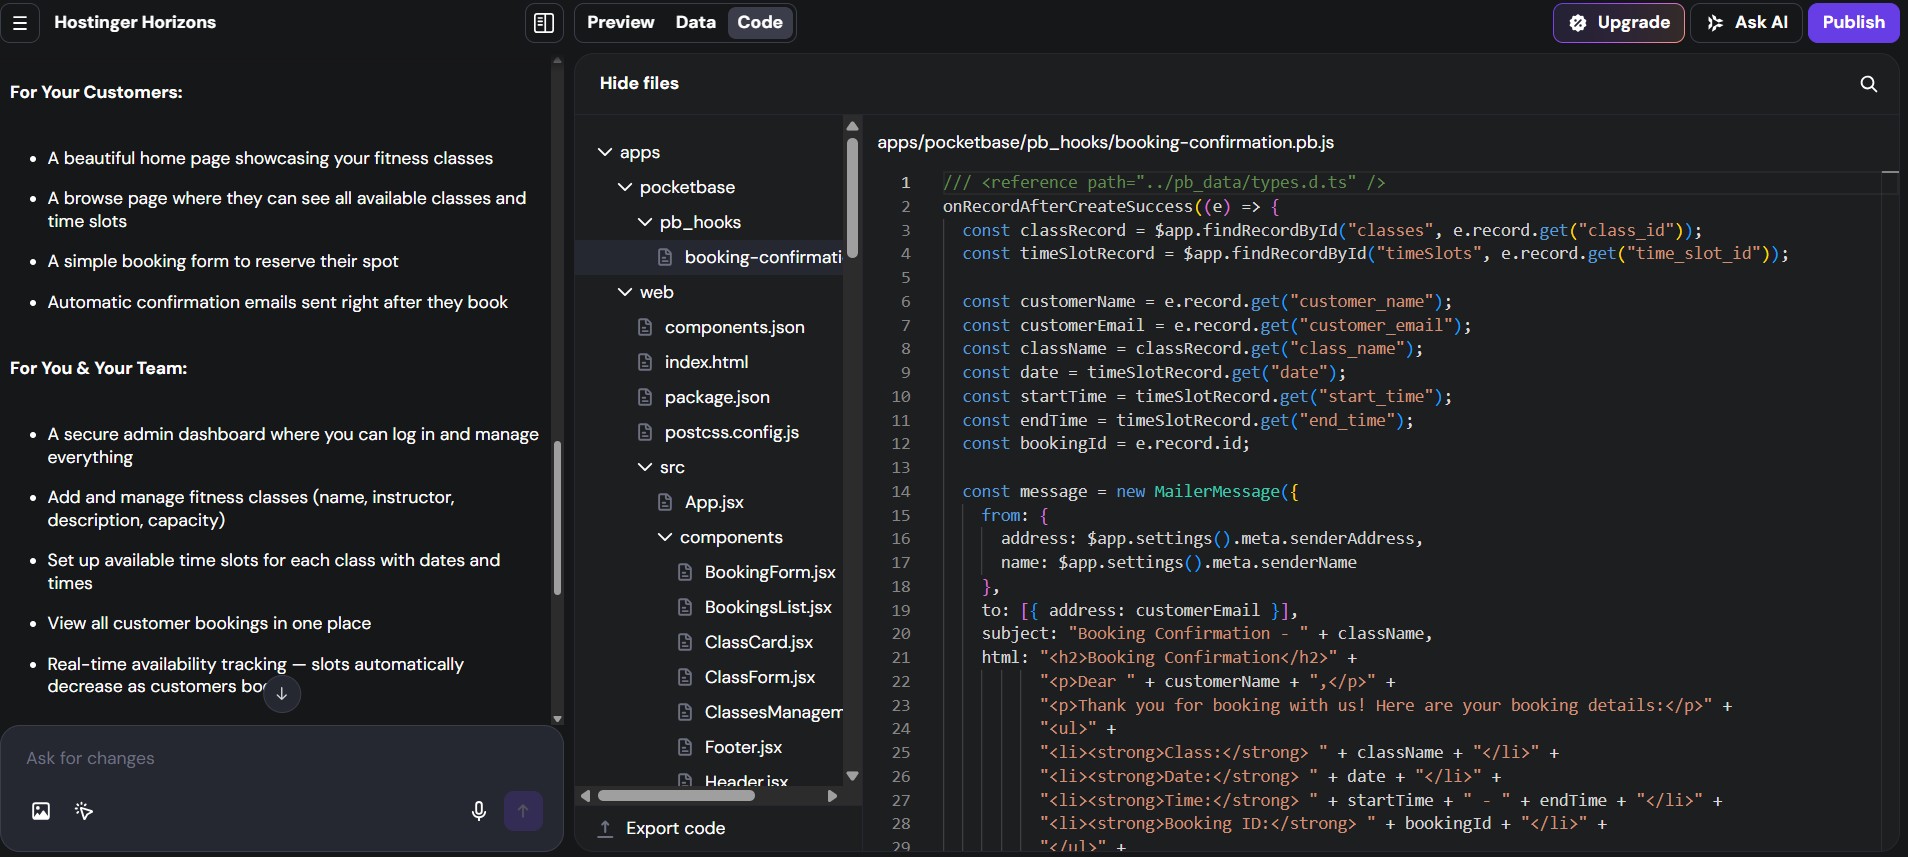This screenshot has width=1908, height=857.
Task: Click file tree scroll-down arrow
Action: (852, 775)
